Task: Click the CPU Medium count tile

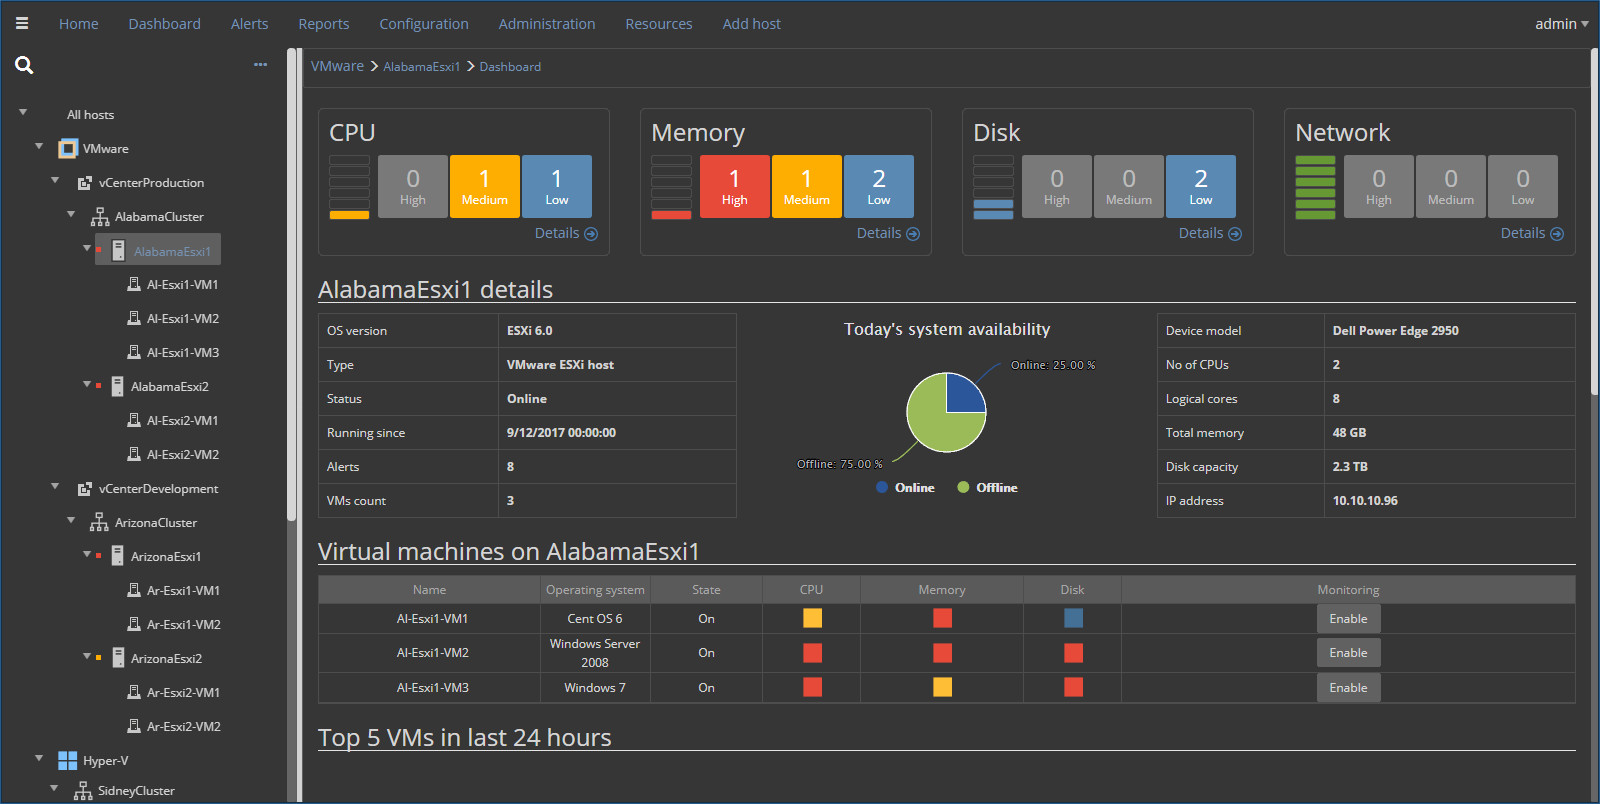Action: 485,186
